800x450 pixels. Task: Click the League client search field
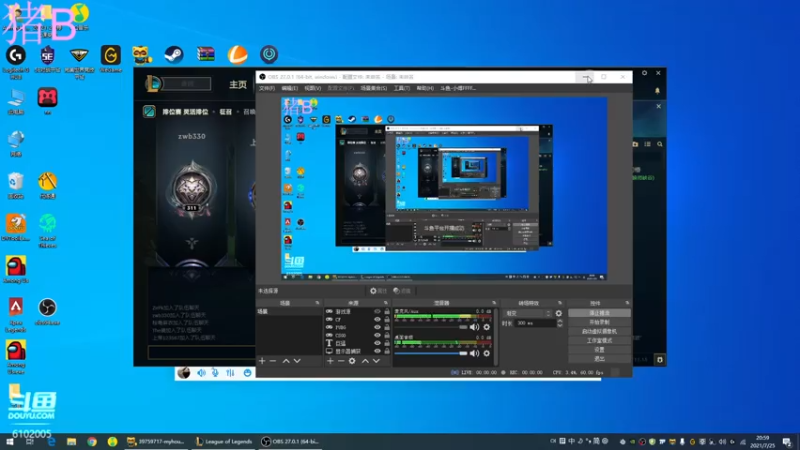(x=187, y=84)
